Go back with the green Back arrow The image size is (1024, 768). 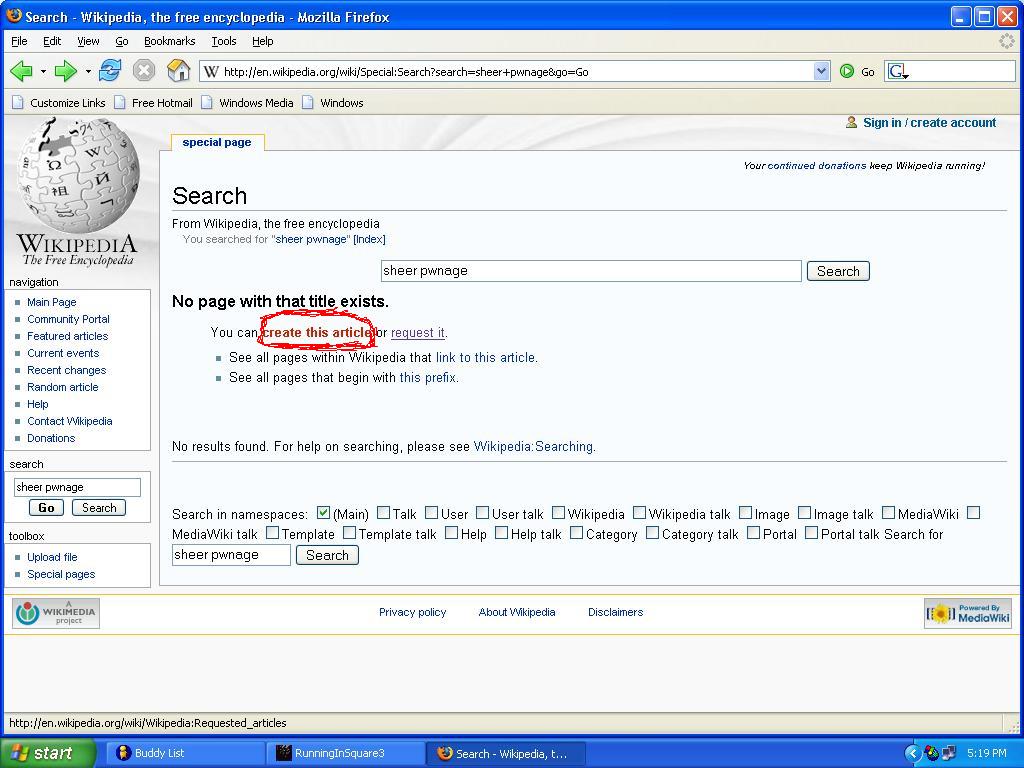22,71
